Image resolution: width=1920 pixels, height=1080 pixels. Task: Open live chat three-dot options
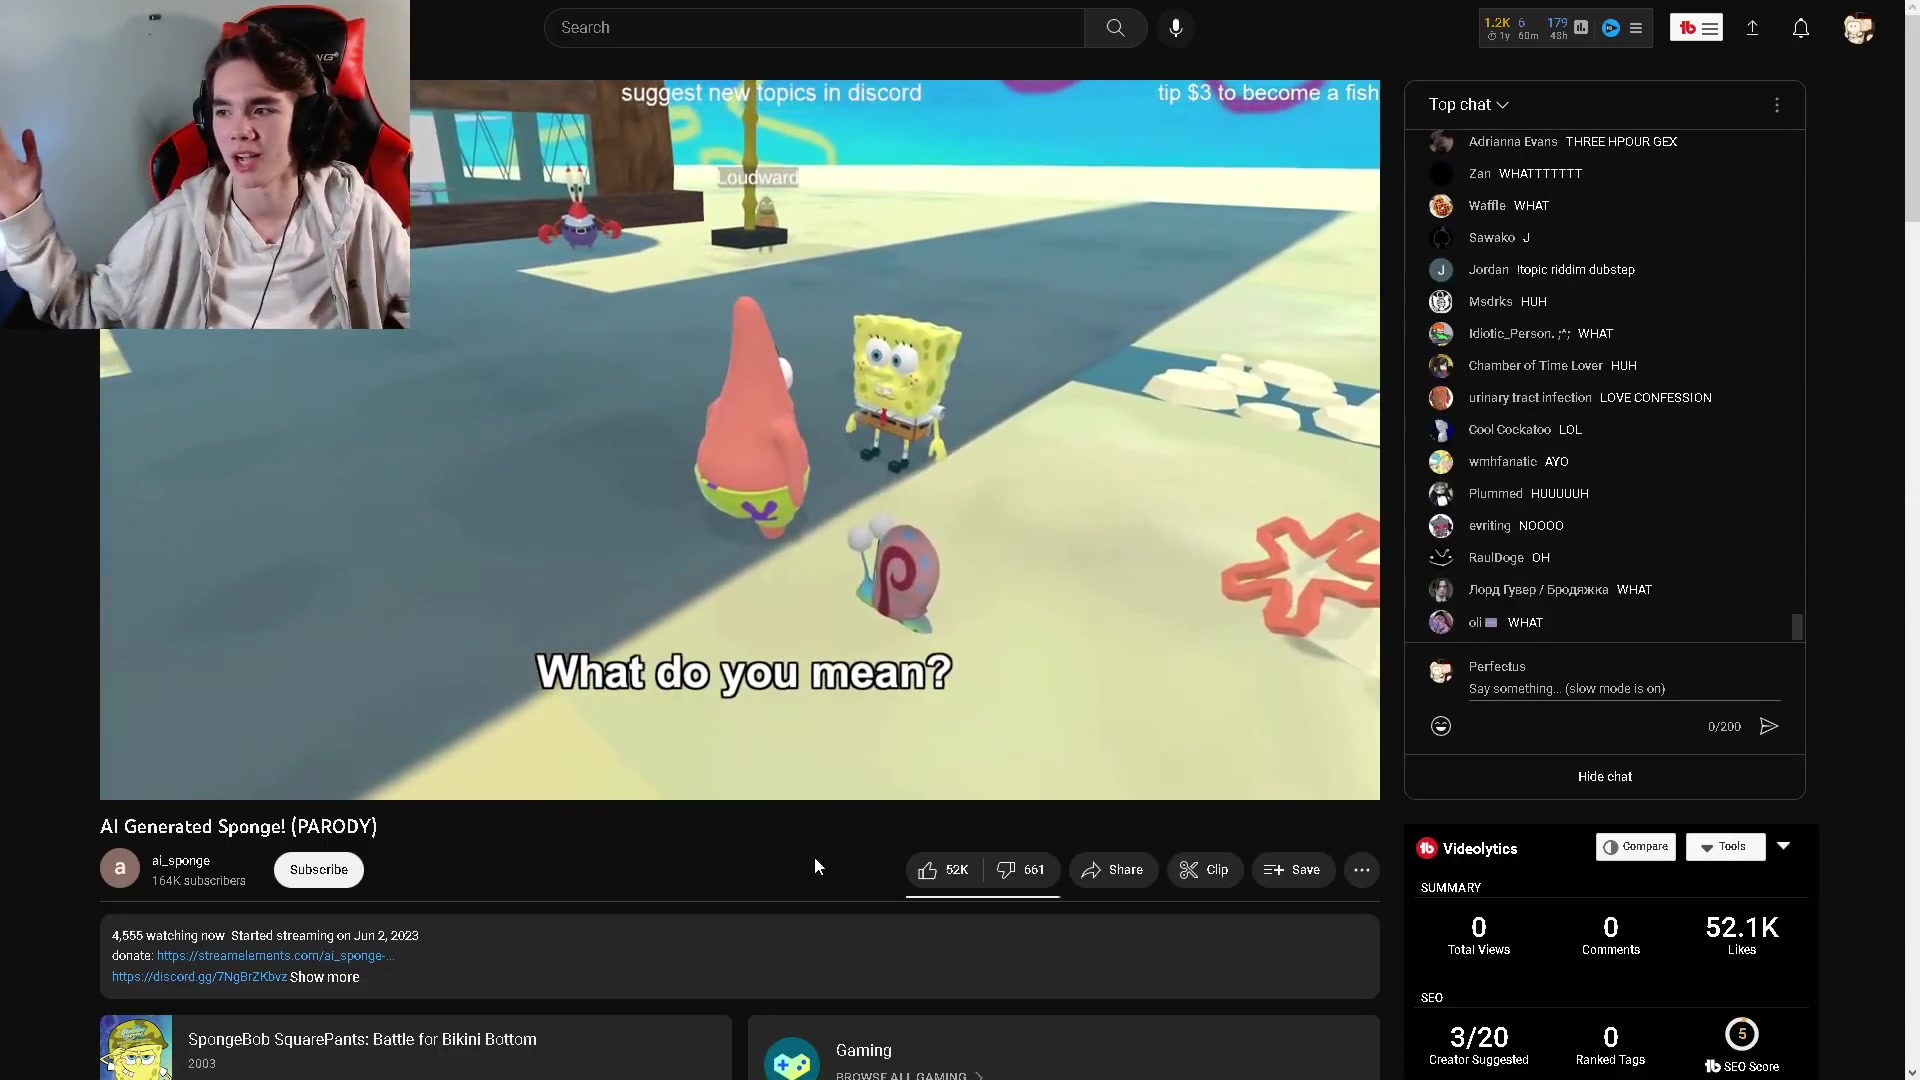point(1777,105)
